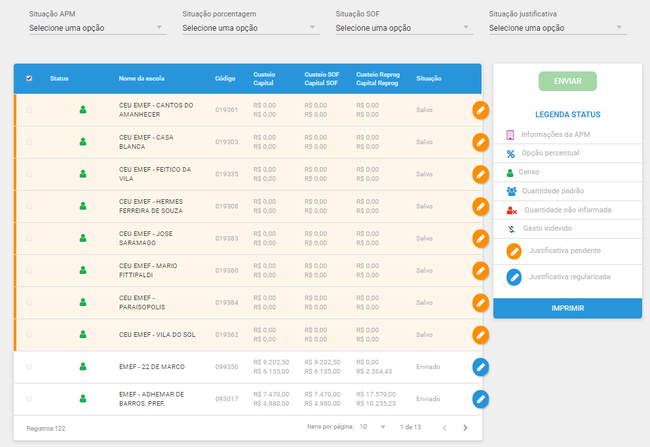650x447 pixels.
Task: Click pencil icon for HERMES FERREIRA DE SOUZA row
Action: coord(480,206)
